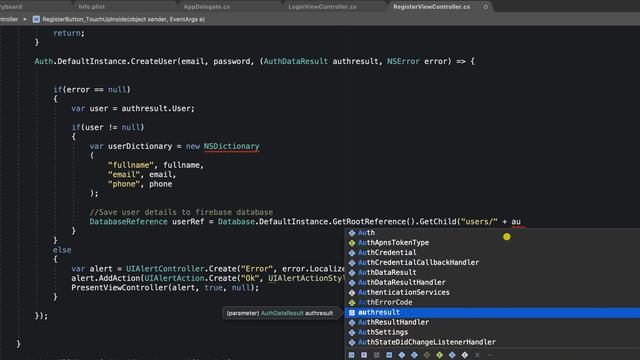Viewport: 640px width, 360px height.
Task: Open the RegisterButton_TouchUpInside member breadcrumb dropdown
Action: [x=123, y=19]
